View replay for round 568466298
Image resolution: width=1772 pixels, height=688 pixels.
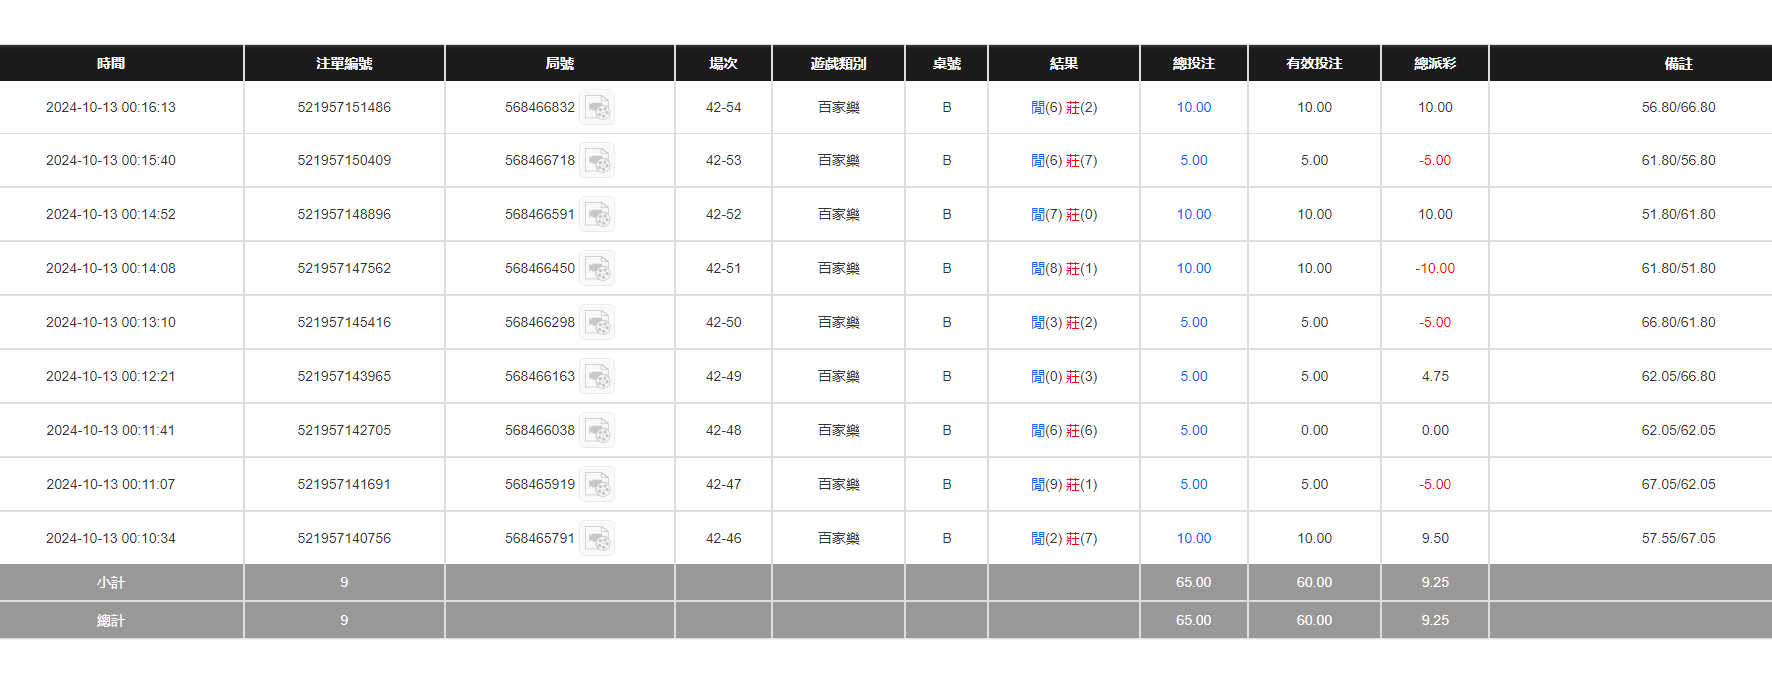[x=597, y=323]
